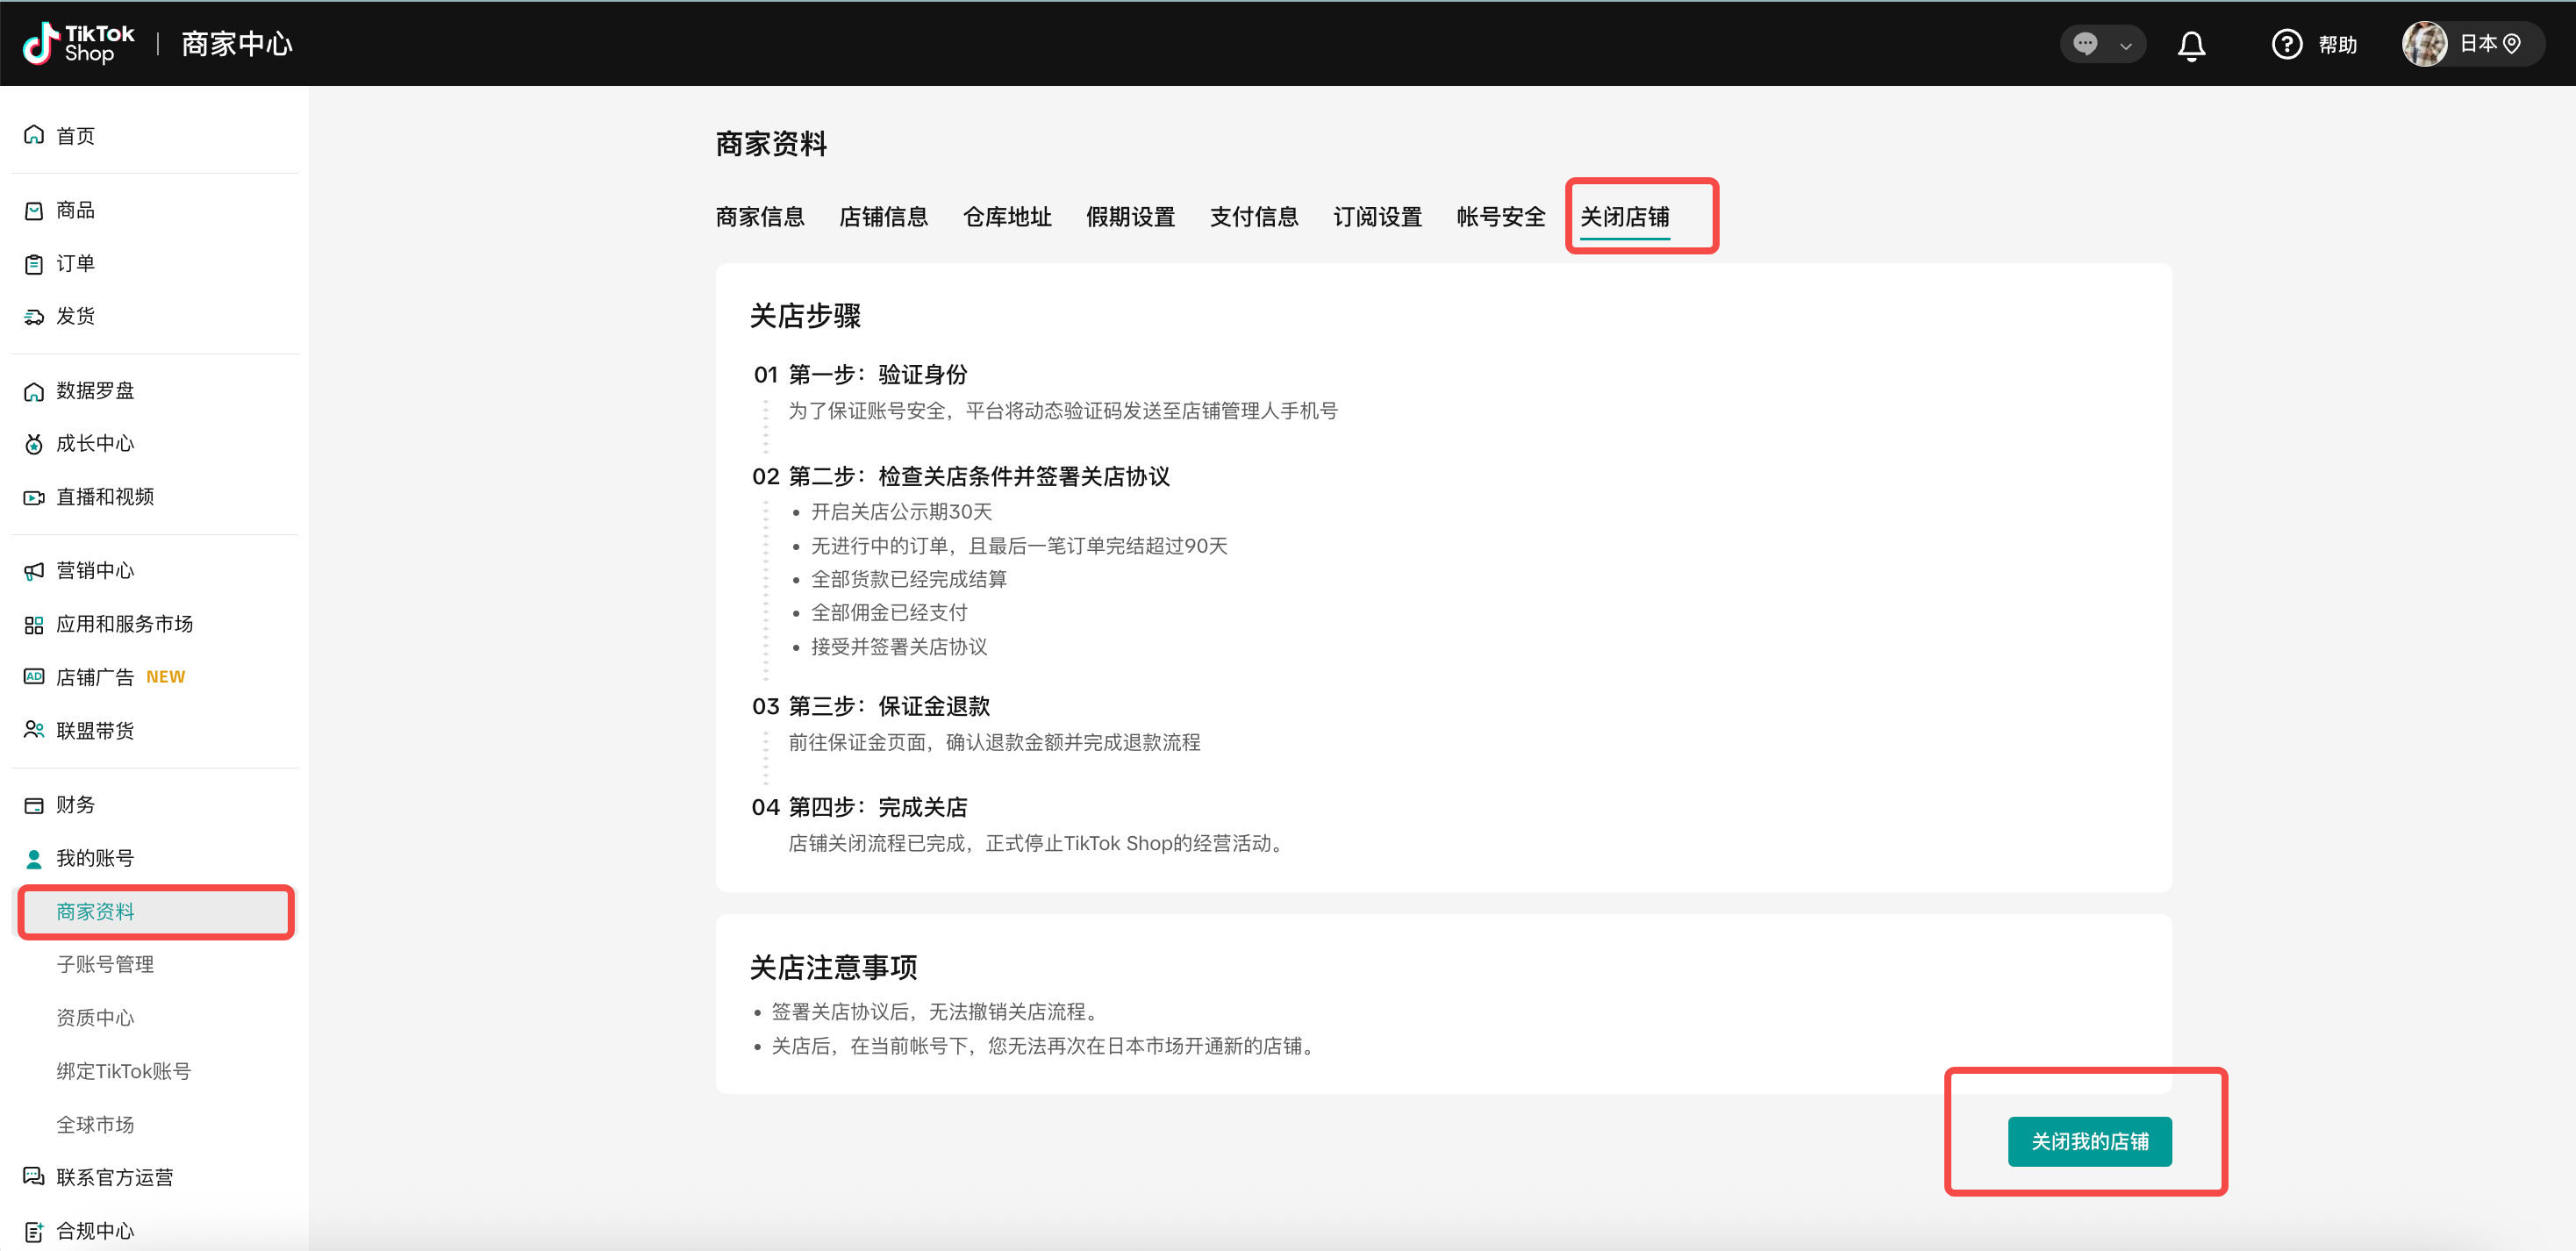The image size is (2576, 1251).
Task: Open 子账号管理 in the sidebar
Action: (105, 964)
